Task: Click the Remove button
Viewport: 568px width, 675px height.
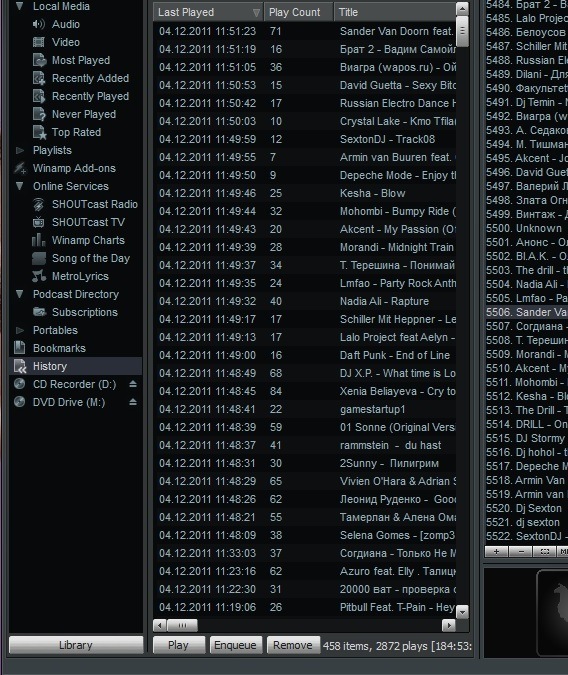Action: point(293,645)
